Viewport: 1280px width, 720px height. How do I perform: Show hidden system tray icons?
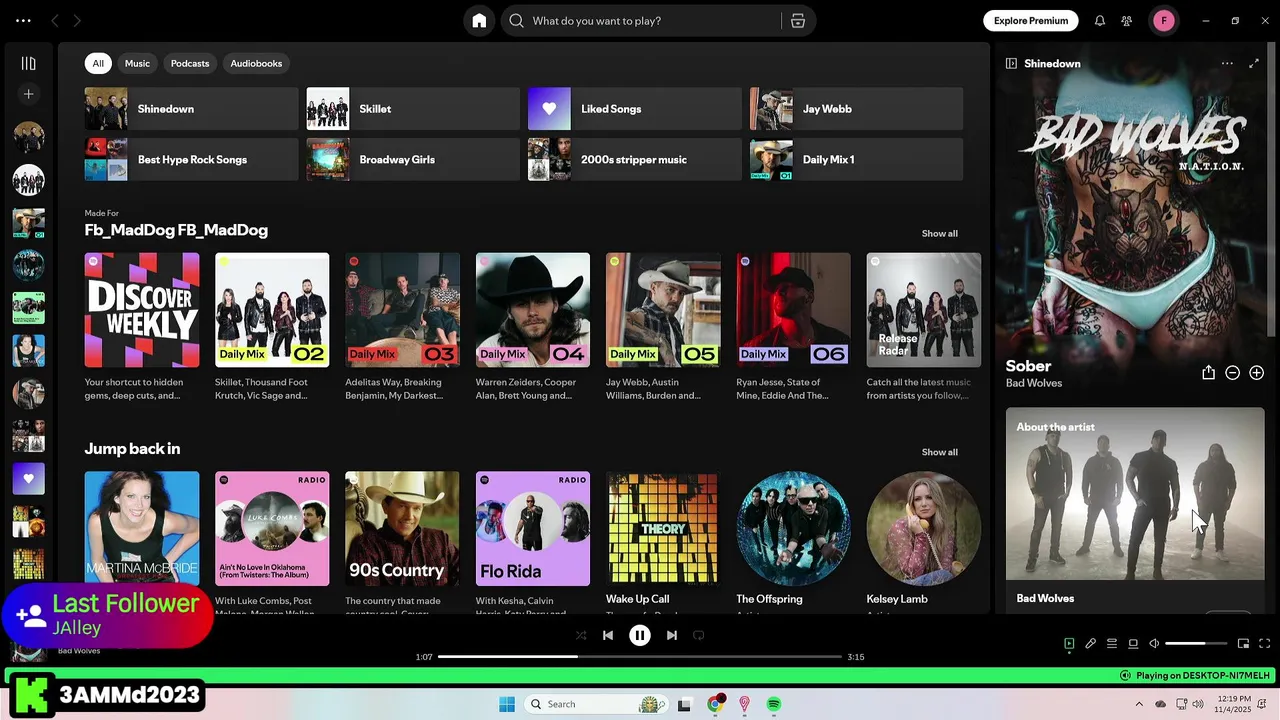[x=1139, y=704]
